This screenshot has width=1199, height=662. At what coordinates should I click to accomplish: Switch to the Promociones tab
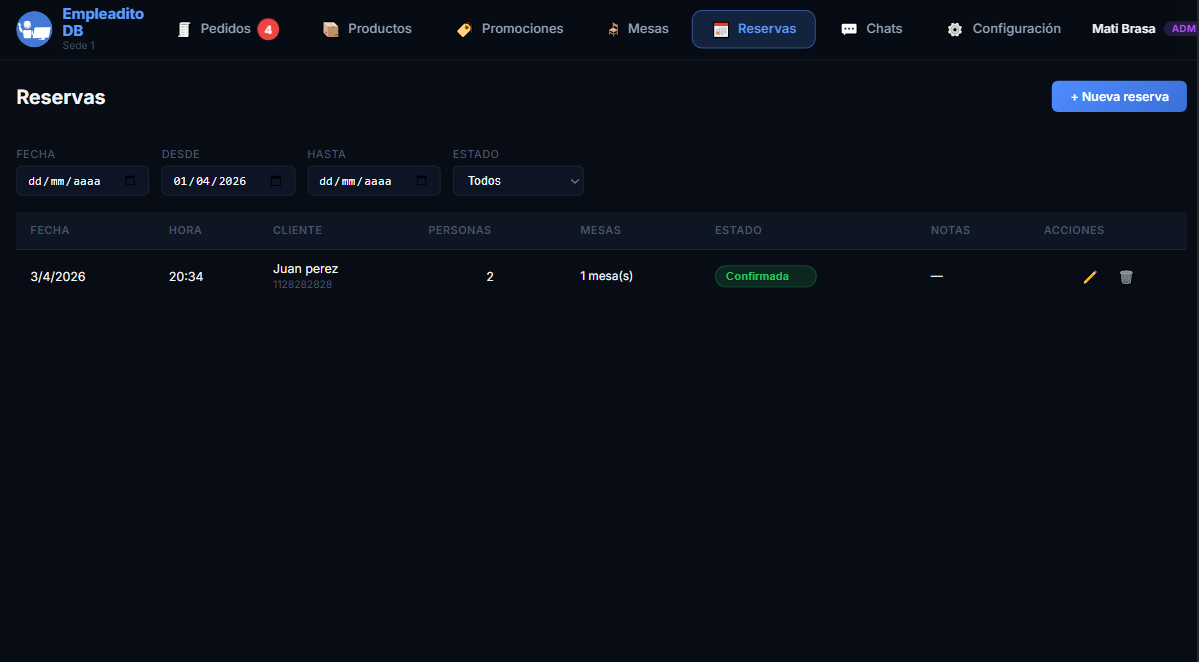tap(510, 29)
